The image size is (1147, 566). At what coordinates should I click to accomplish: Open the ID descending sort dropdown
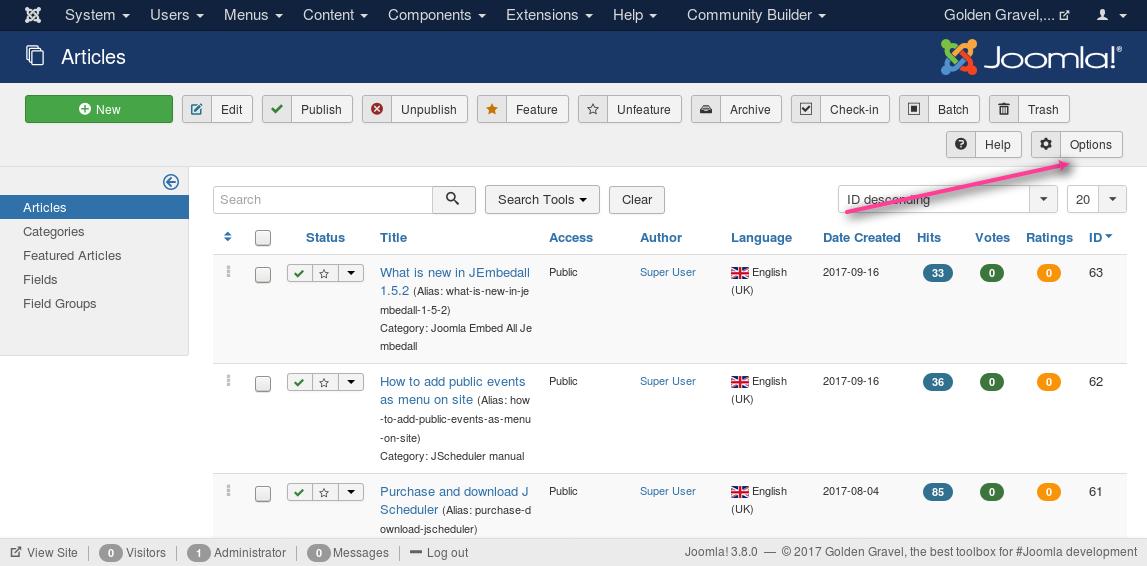pos(947,199)
